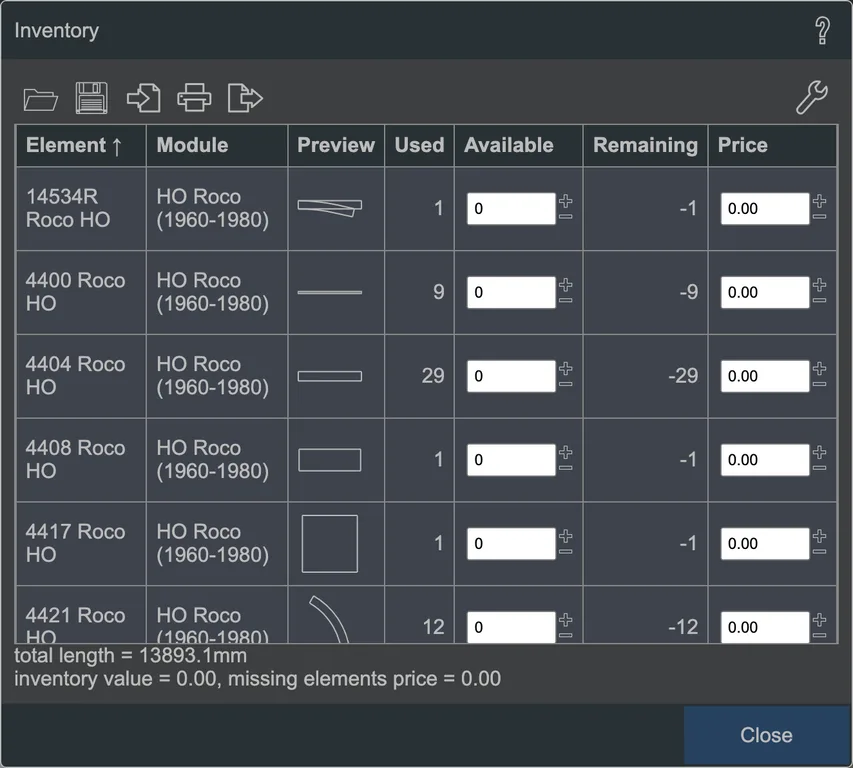The image size is (853, 768).
Task: Decrease price for 4404 Roco HO
Action: (820, 384)
